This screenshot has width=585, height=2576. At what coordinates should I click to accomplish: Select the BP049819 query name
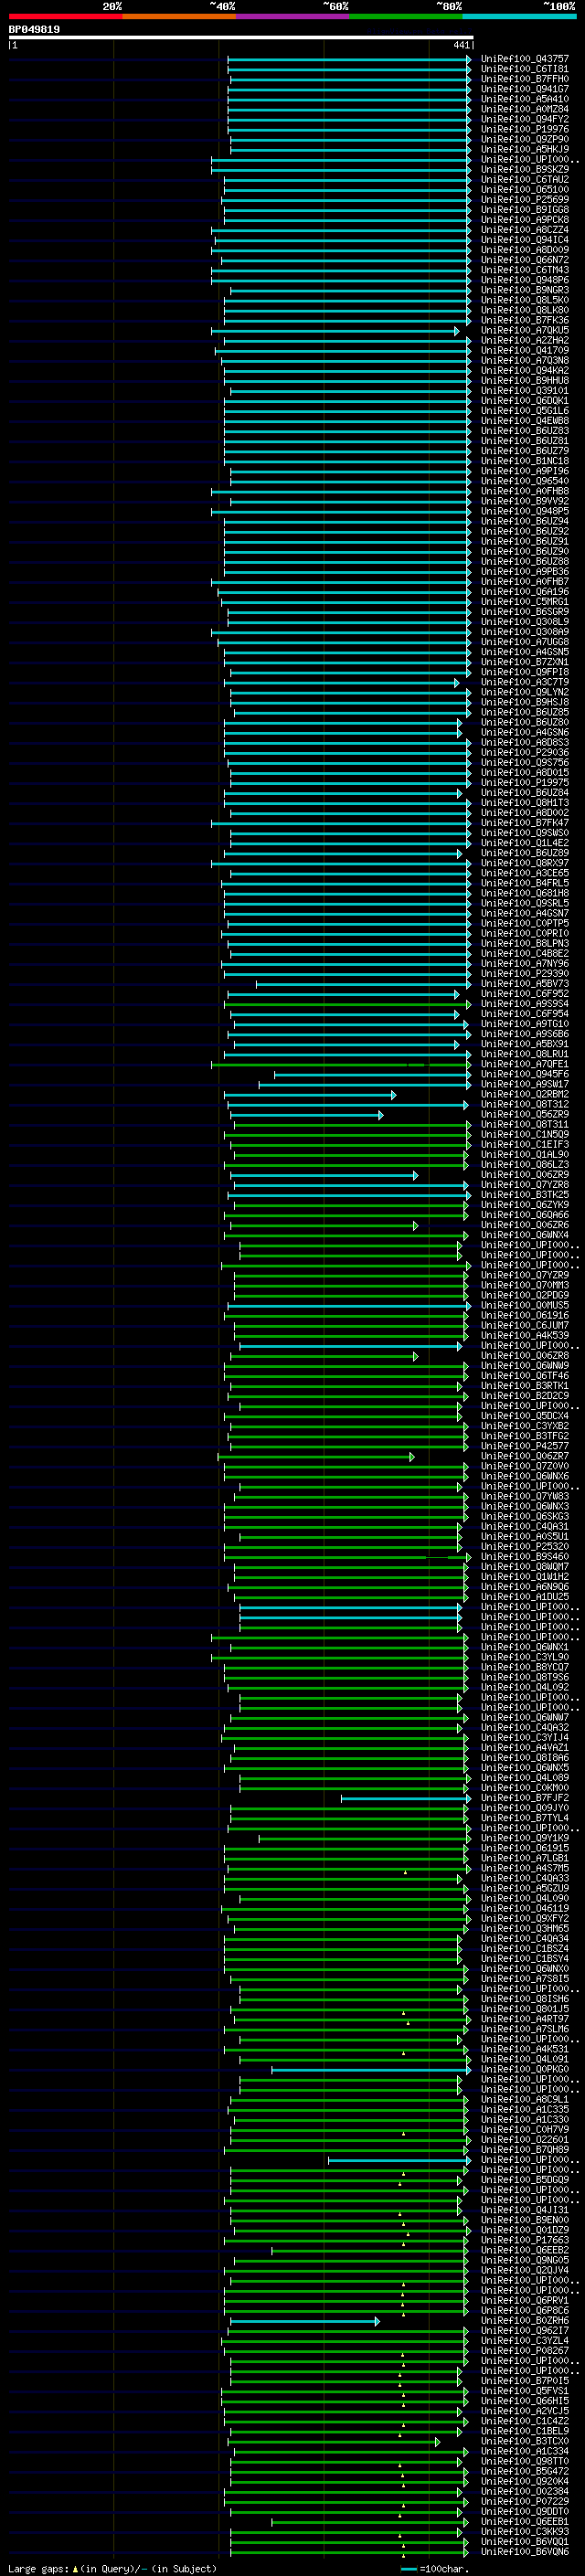coord(34,29)
